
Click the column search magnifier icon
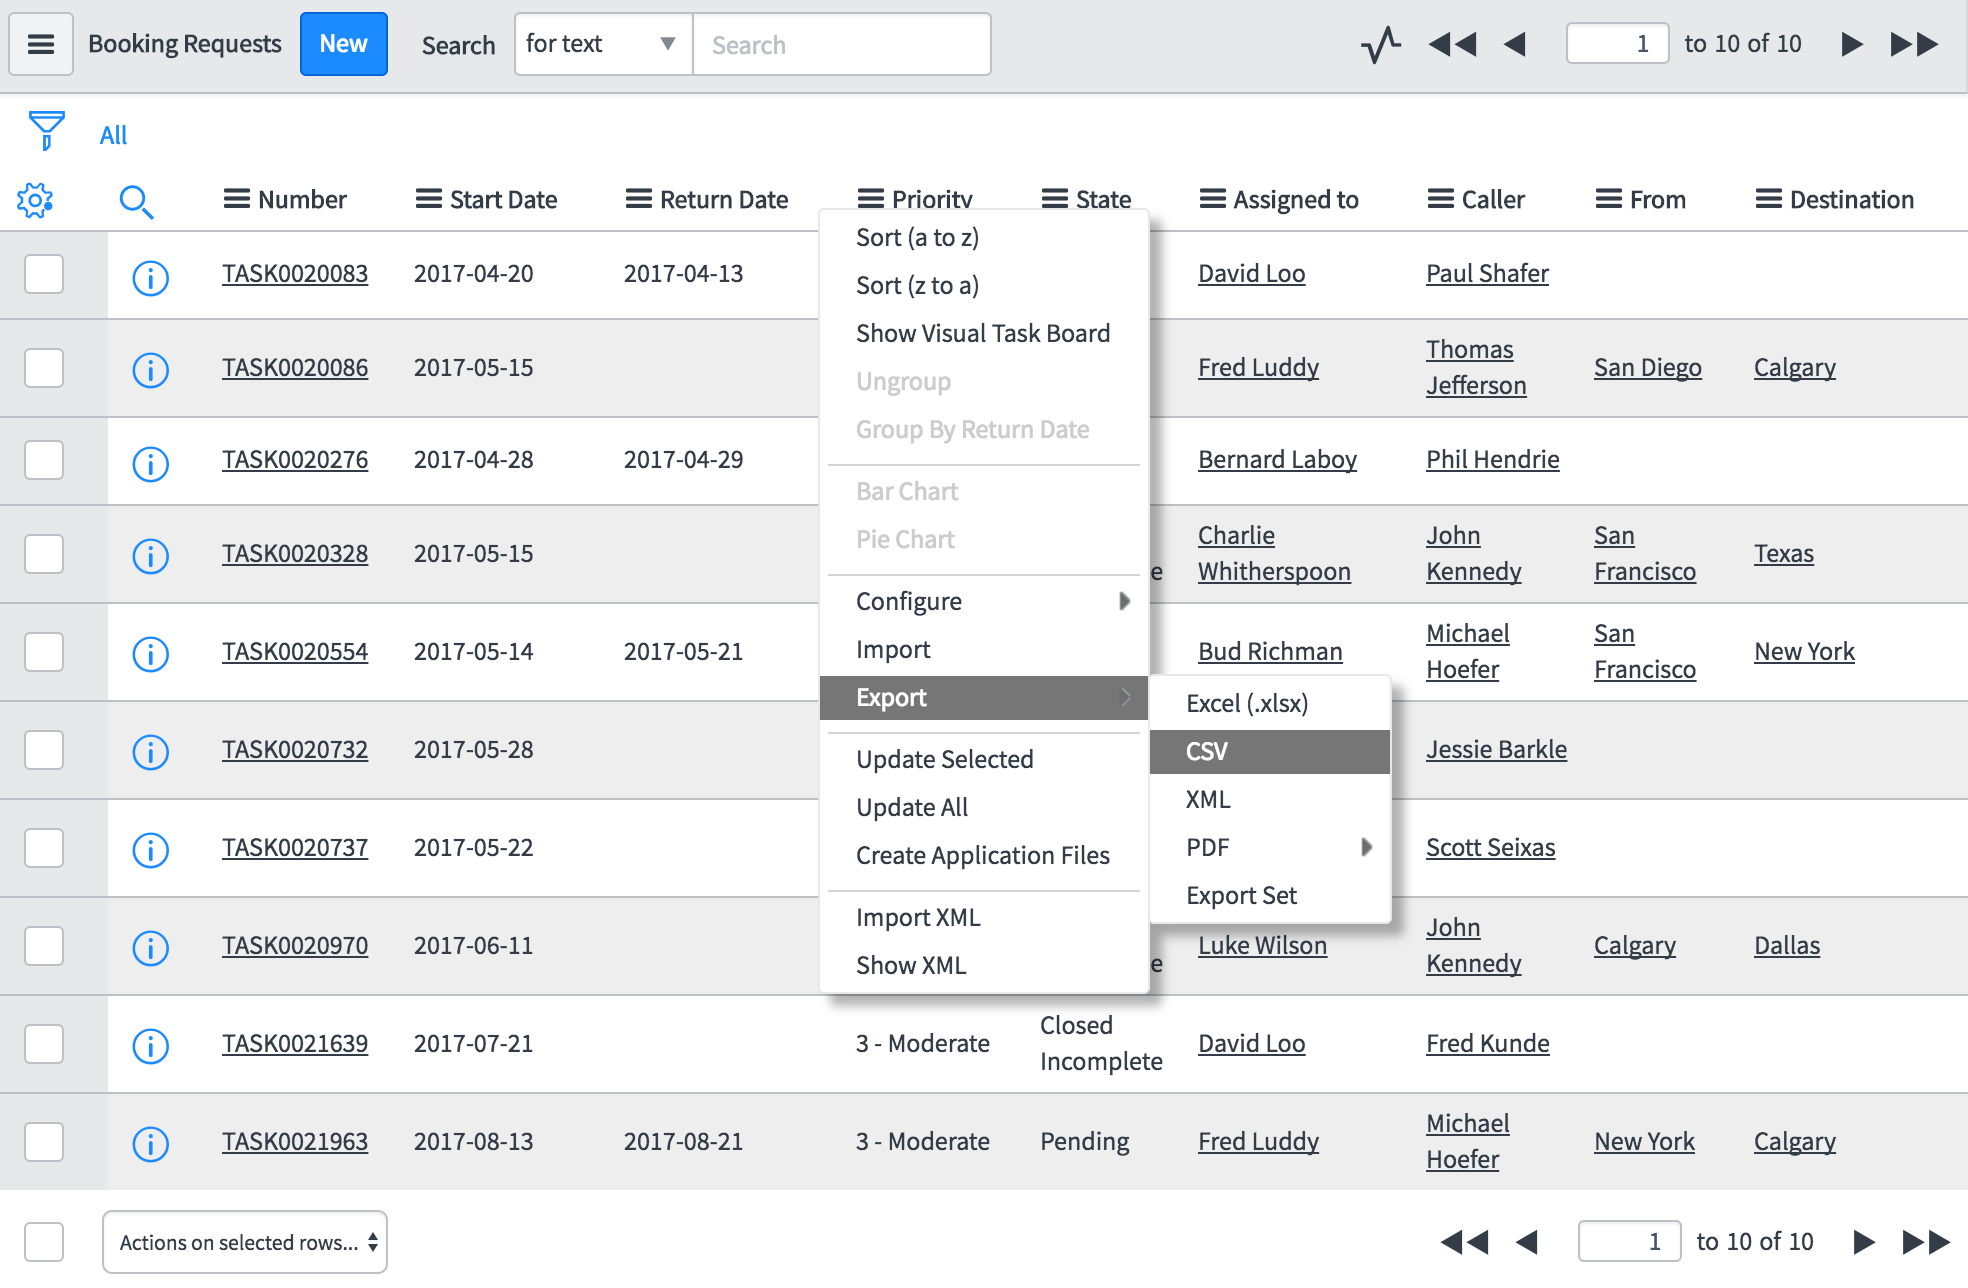point(136,202)
